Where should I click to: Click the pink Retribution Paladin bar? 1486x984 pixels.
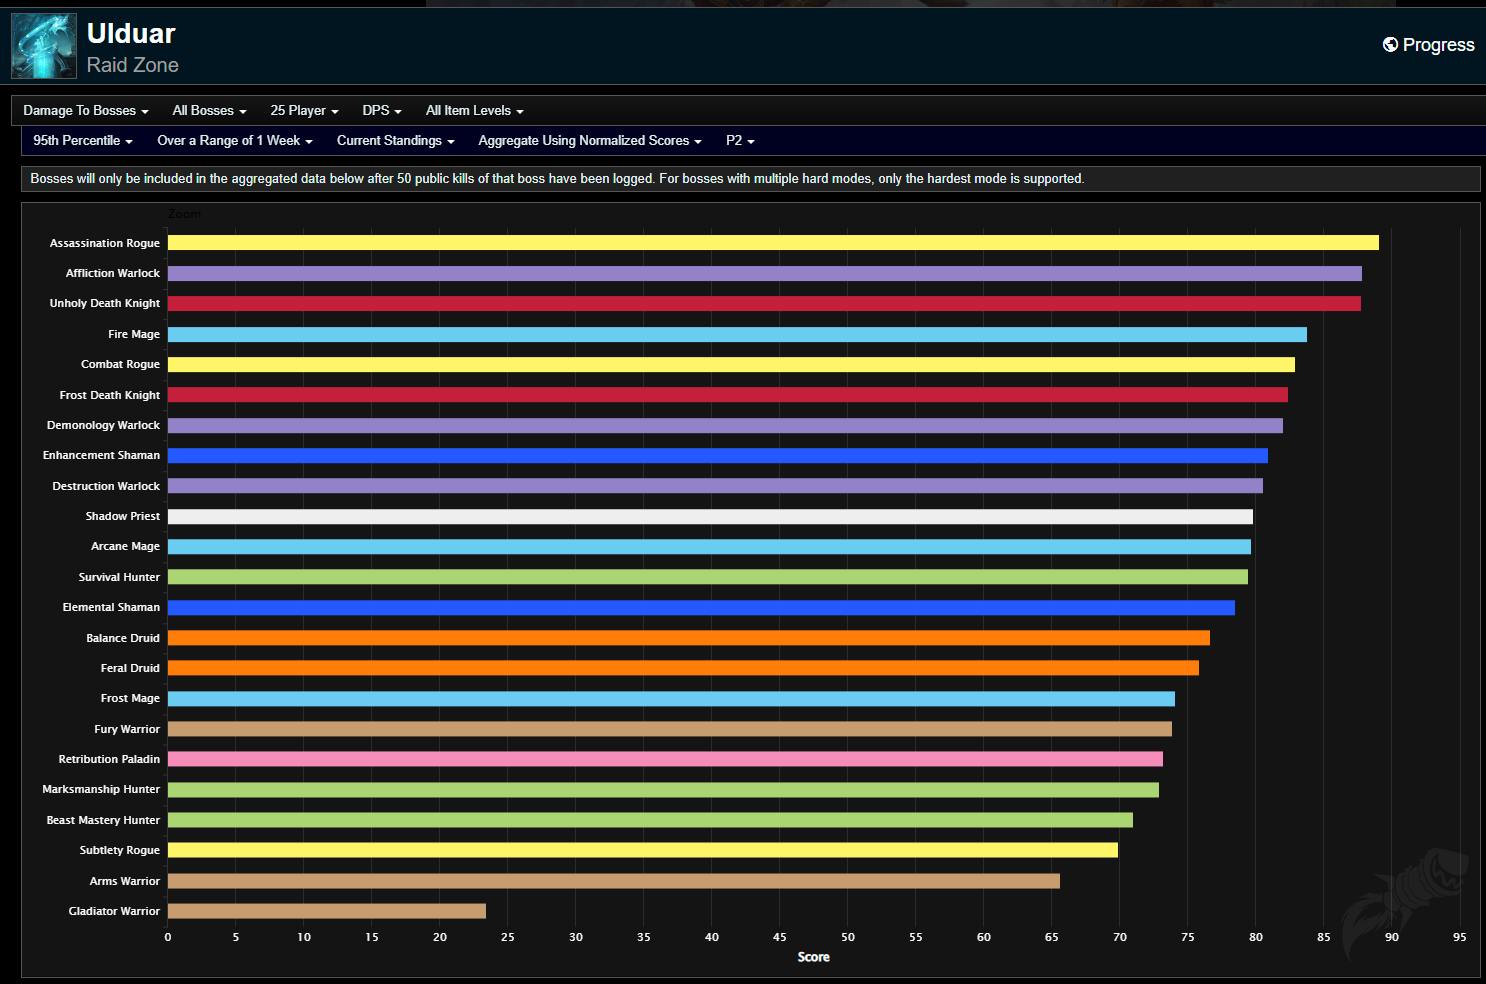click(665, 760)
